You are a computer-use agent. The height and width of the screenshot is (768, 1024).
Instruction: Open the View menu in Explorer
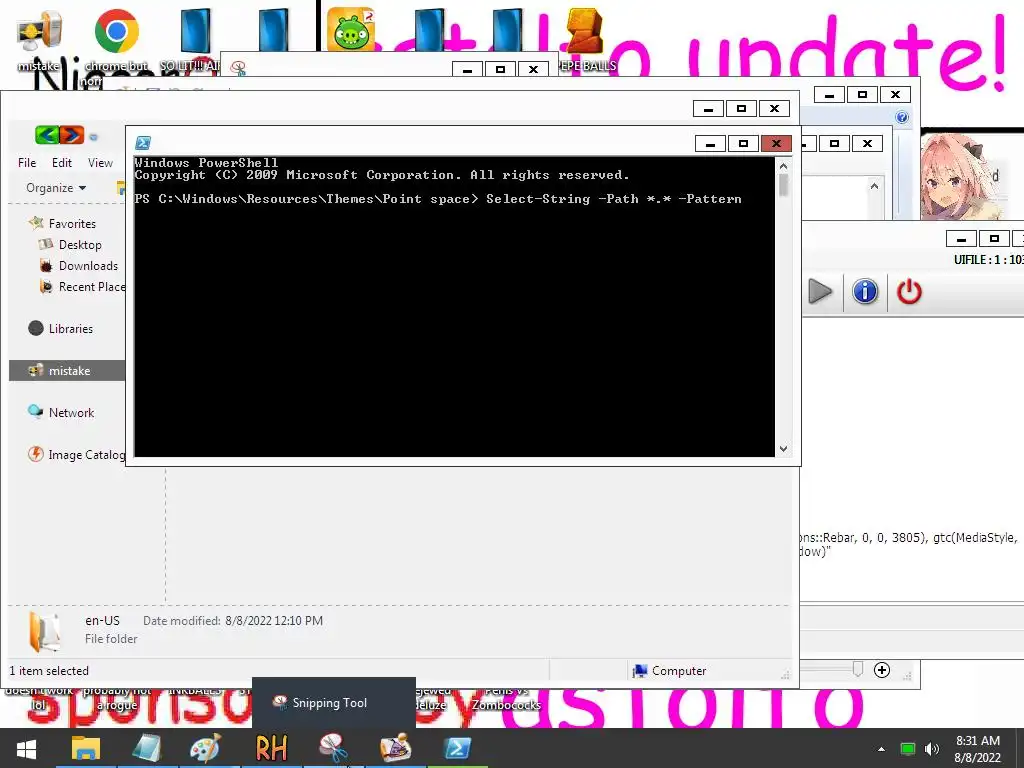(101, 163)
